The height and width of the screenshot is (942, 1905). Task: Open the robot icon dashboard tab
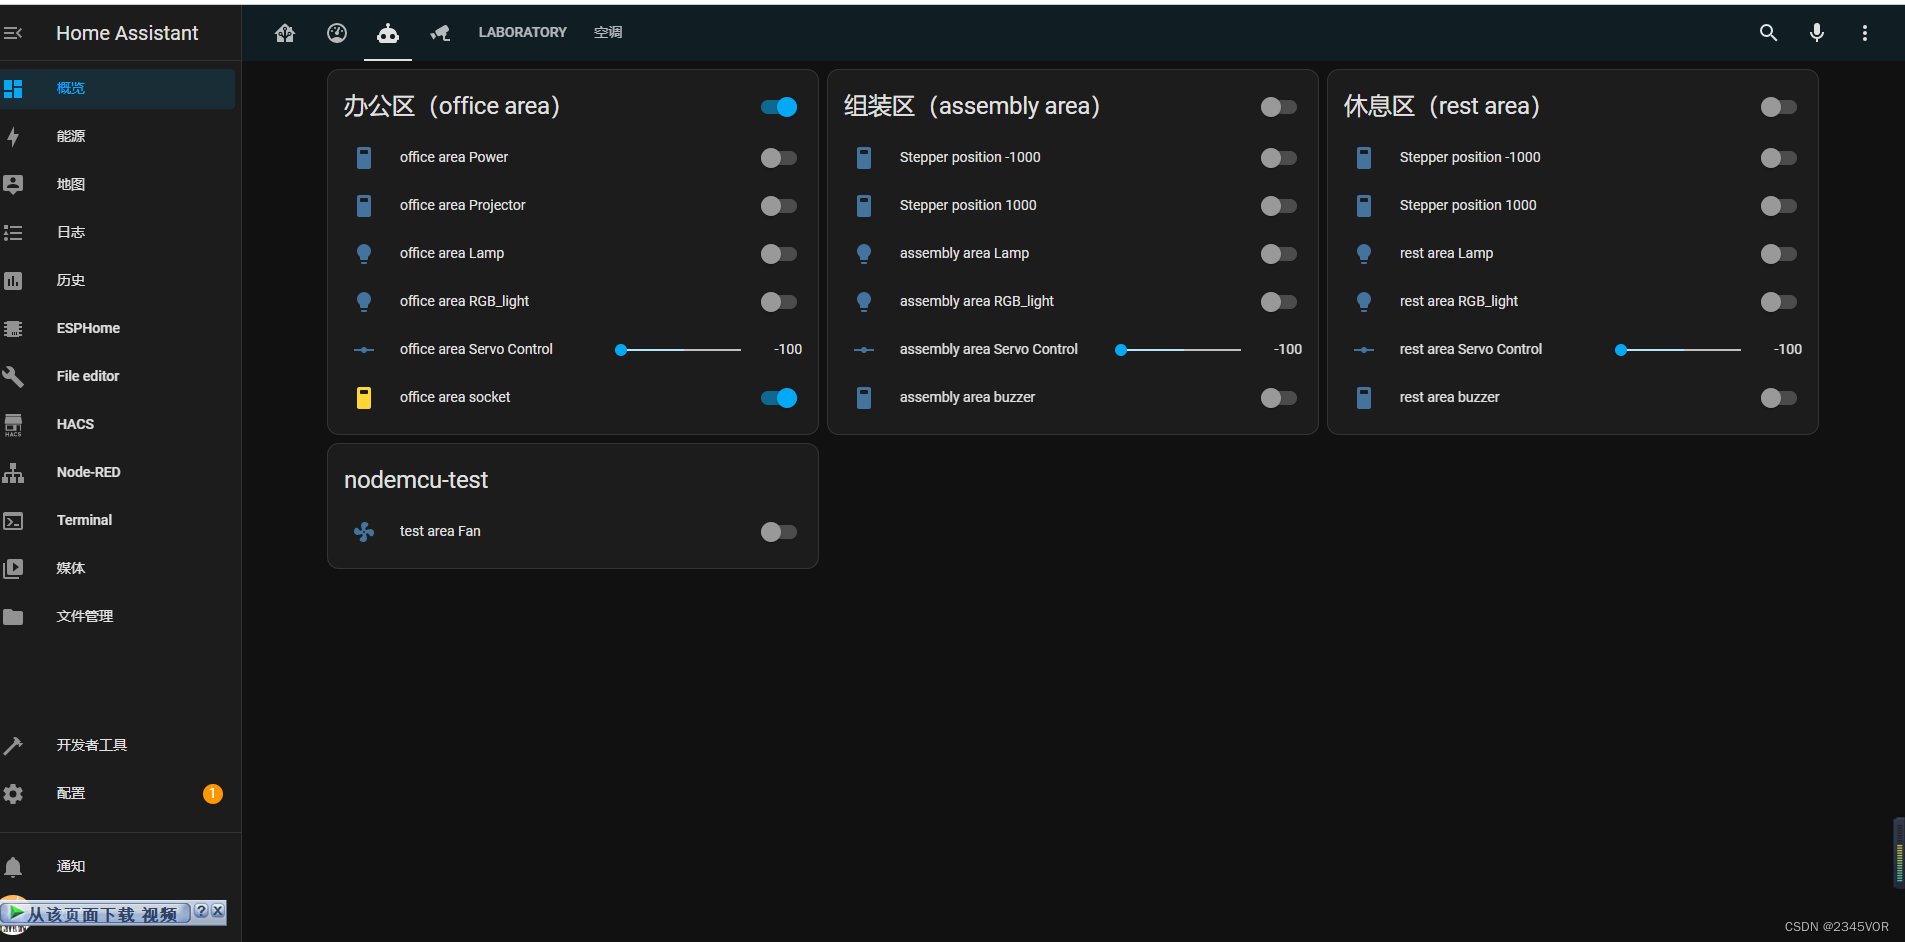pos(387,33)
